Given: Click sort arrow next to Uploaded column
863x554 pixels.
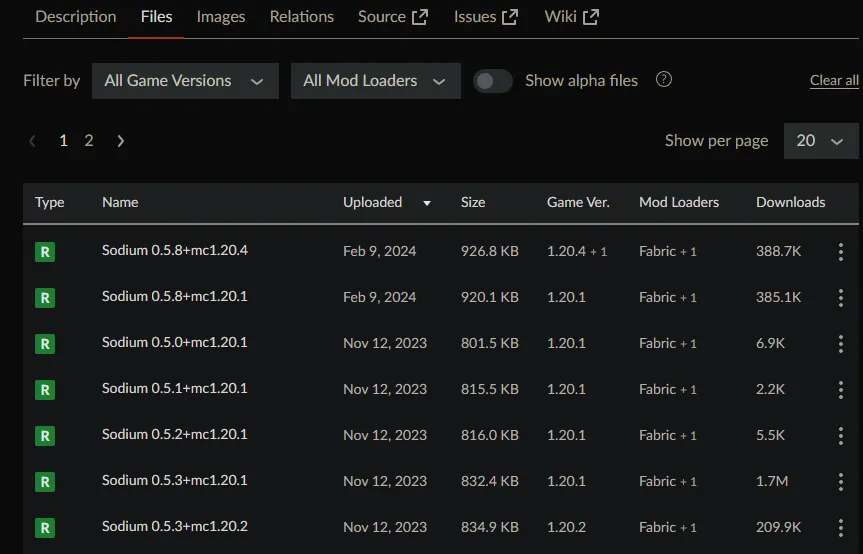Looking at the screenshot, I should pos(427,203).
